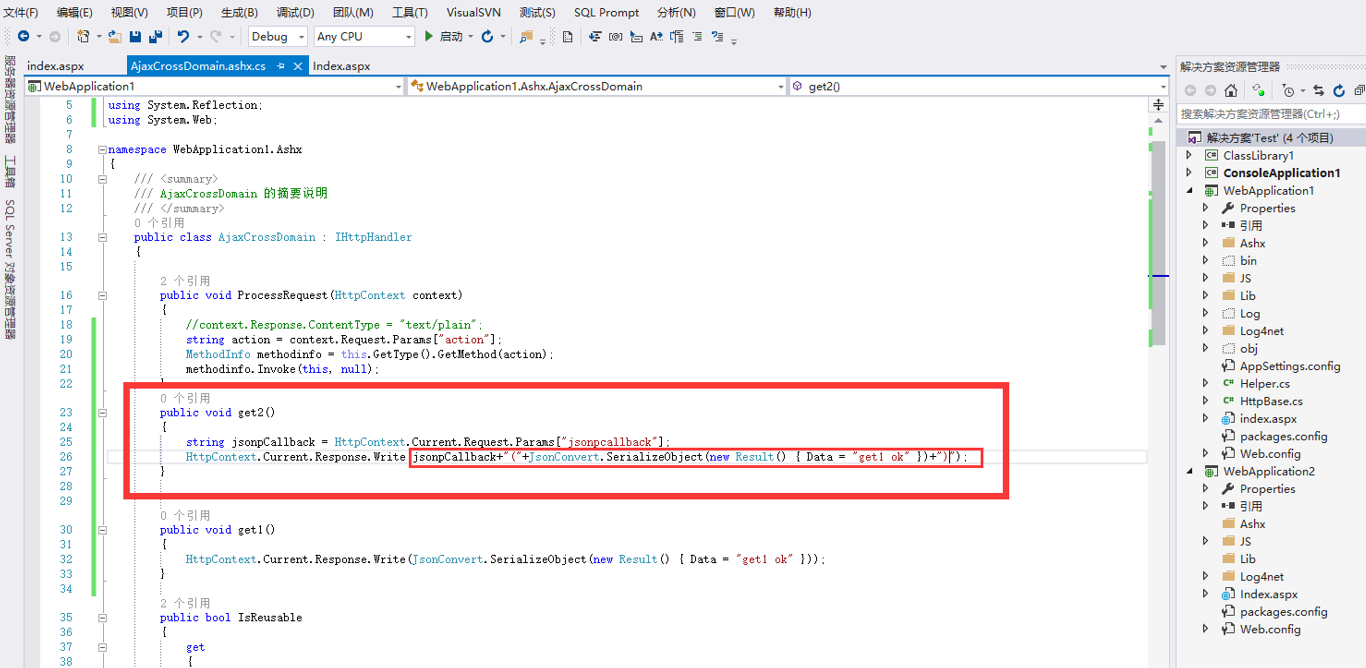1366x668 pixels.
Task: Click the 启动 start button label
Action: pos(452,36)
